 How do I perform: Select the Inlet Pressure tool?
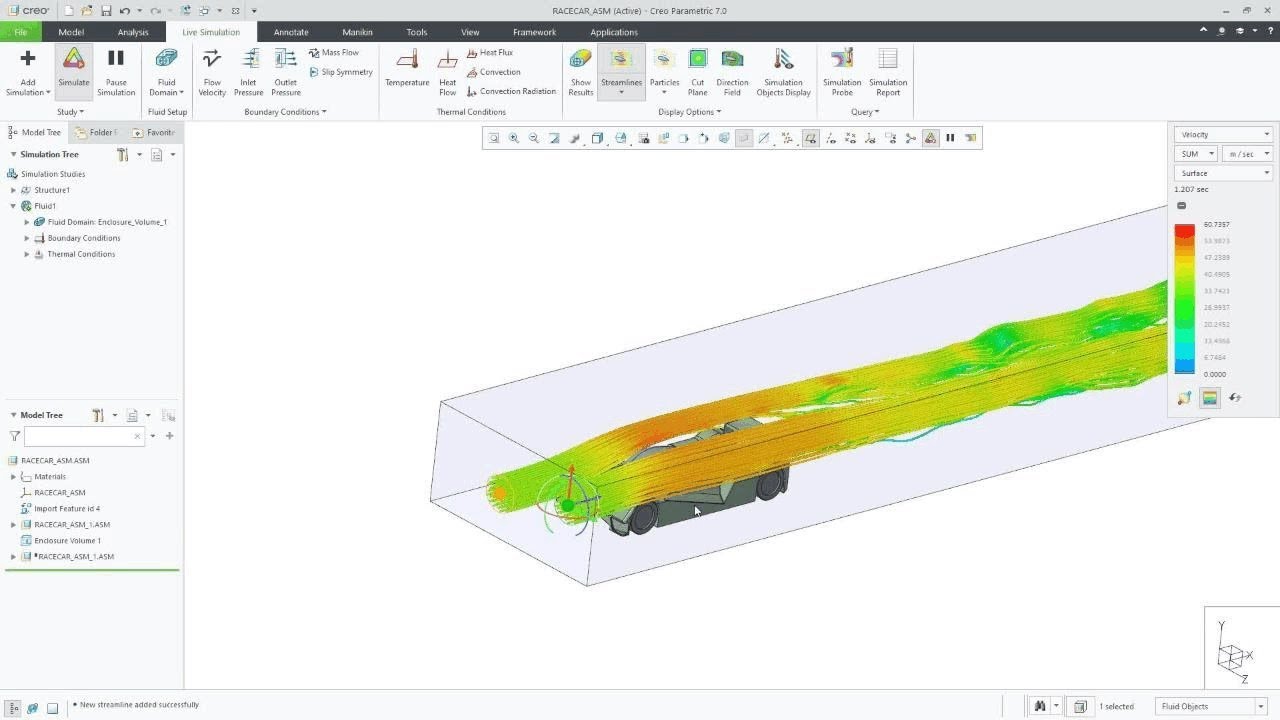(x=249, y=71)
